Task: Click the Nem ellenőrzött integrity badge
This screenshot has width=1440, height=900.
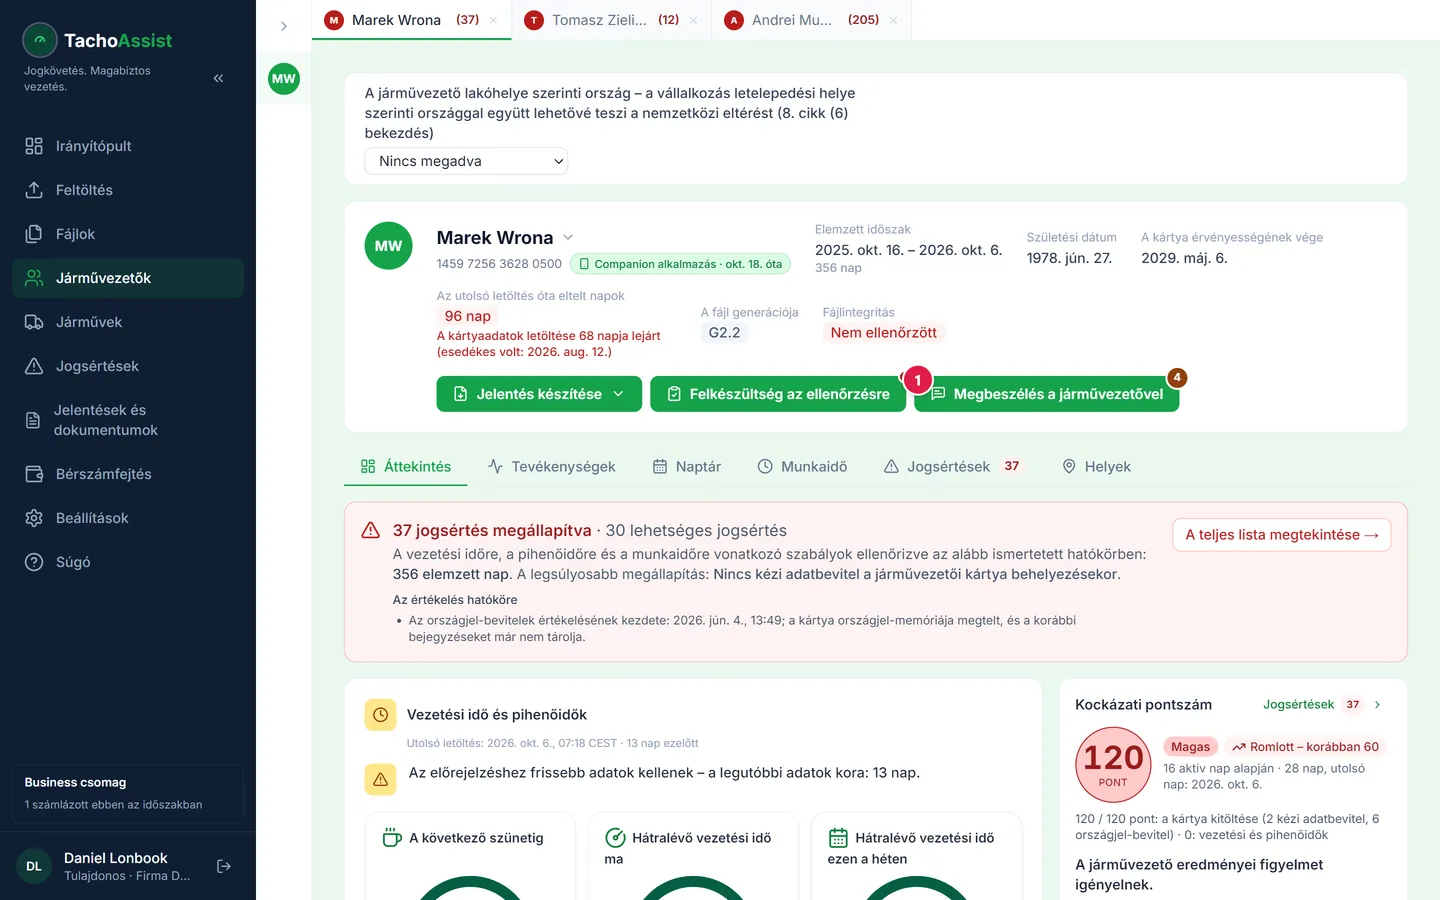Action: pyautogui.click(x=883, y=333)
